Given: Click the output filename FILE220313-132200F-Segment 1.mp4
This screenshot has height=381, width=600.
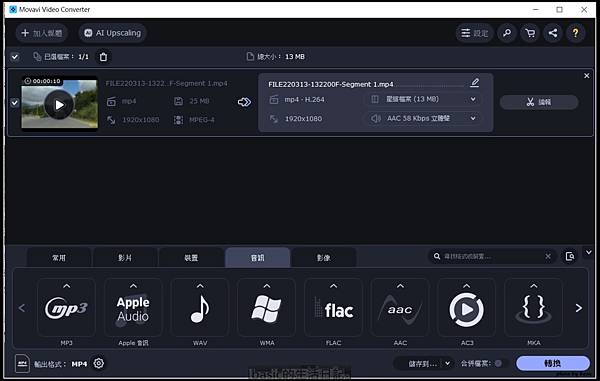Looking at the screenshot, I should 331,85.
